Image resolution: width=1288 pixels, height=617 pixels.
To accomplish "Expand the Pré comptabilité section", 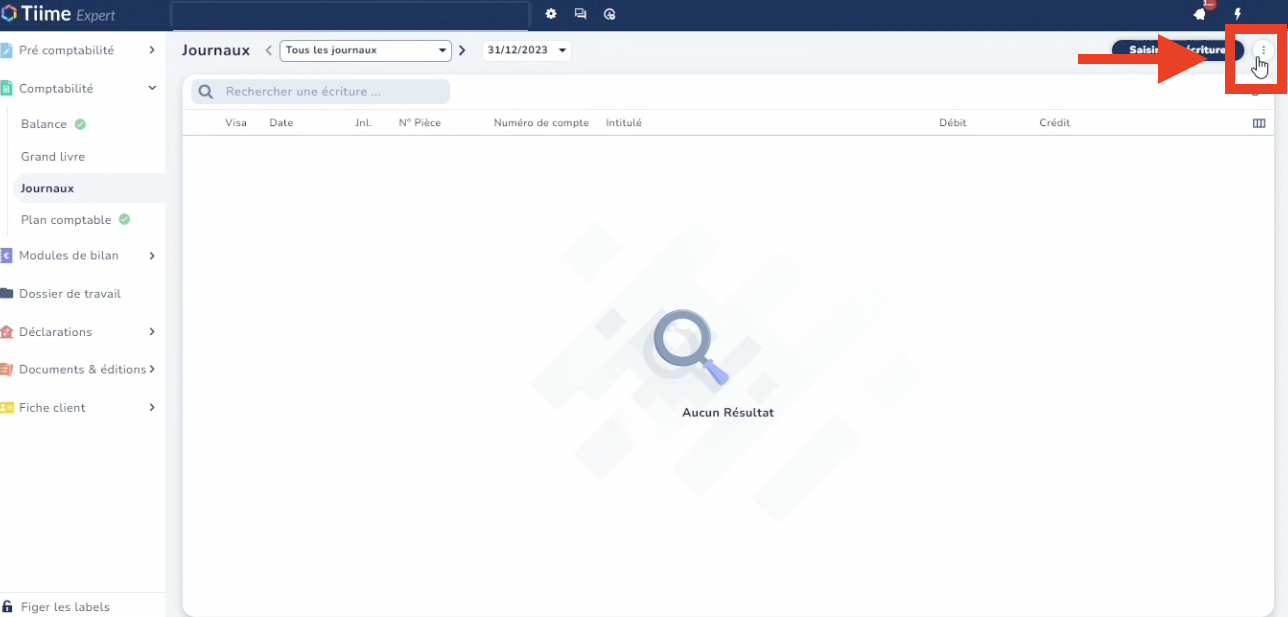I will [x=152, y=50].
